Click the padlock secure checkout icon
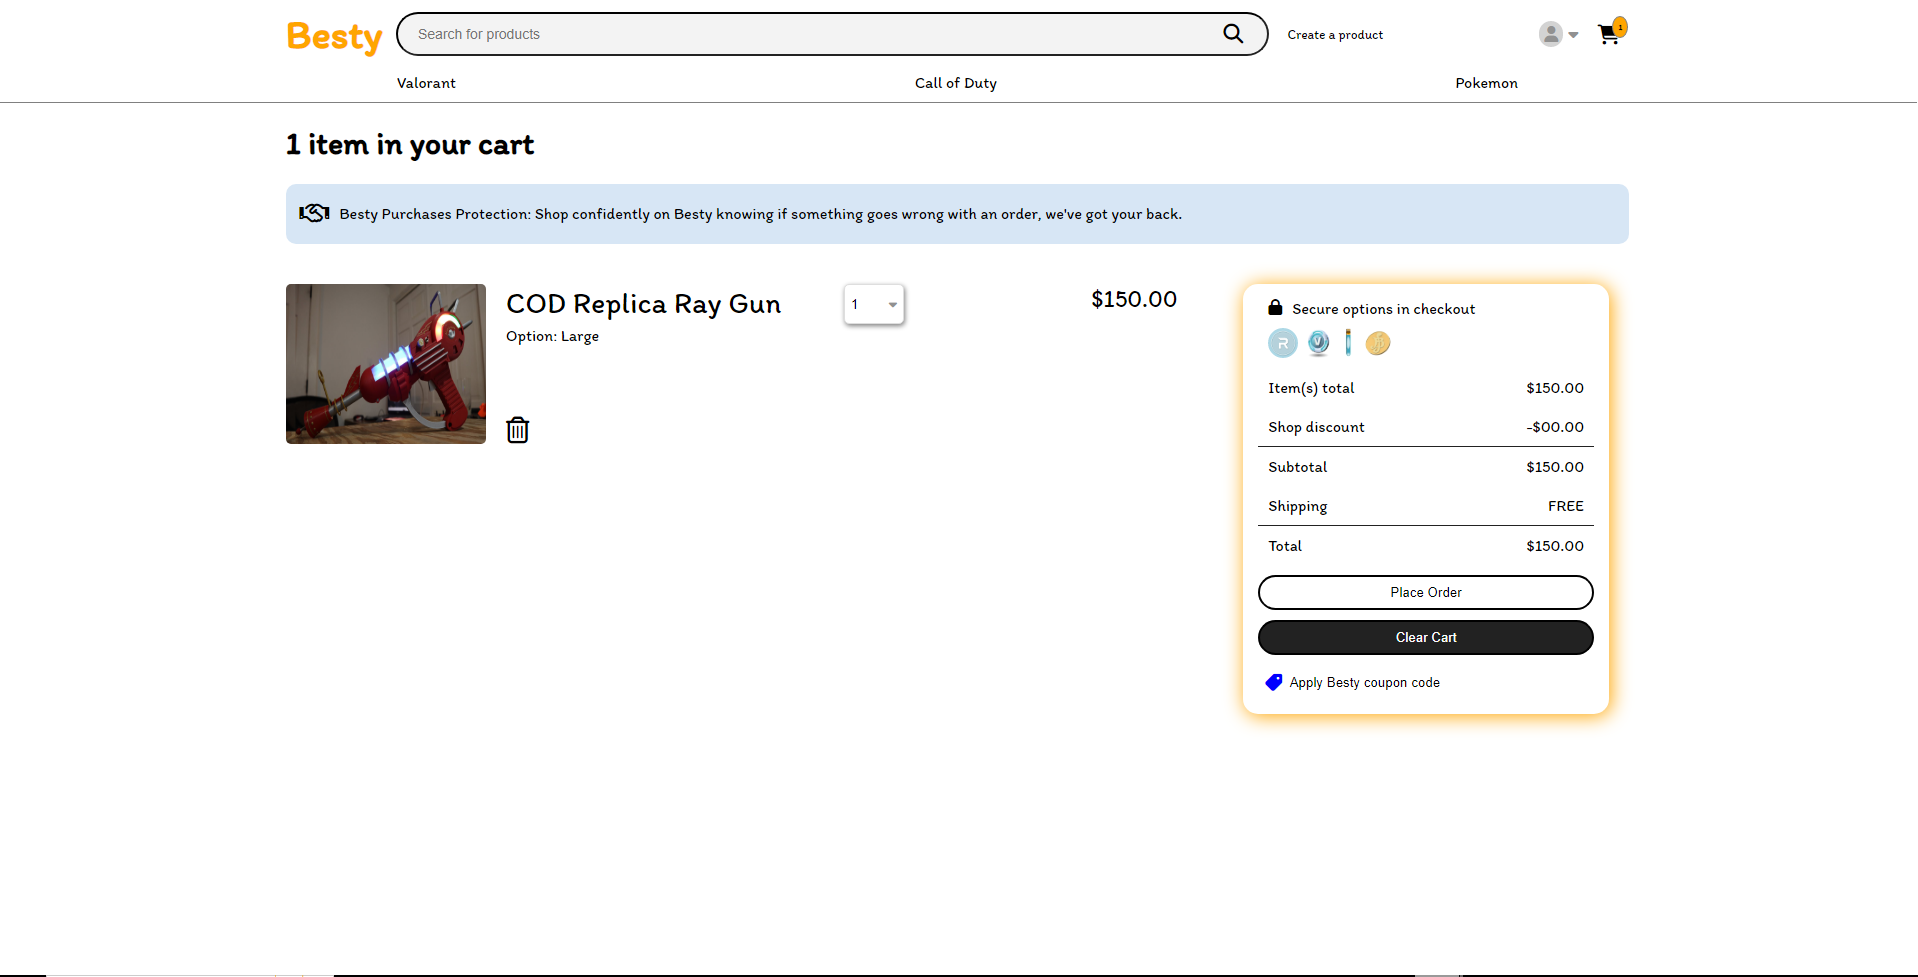The width and height of the screenshot is (1918, 977). click(x=1275, y=308)
